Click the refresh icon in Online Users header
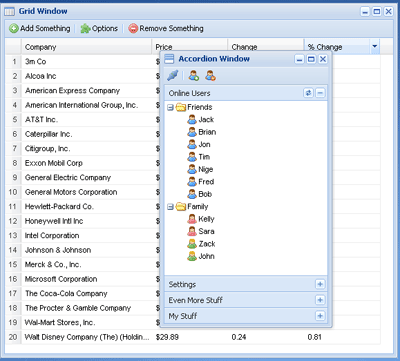400x361 pixels. (x=308, y=93)
